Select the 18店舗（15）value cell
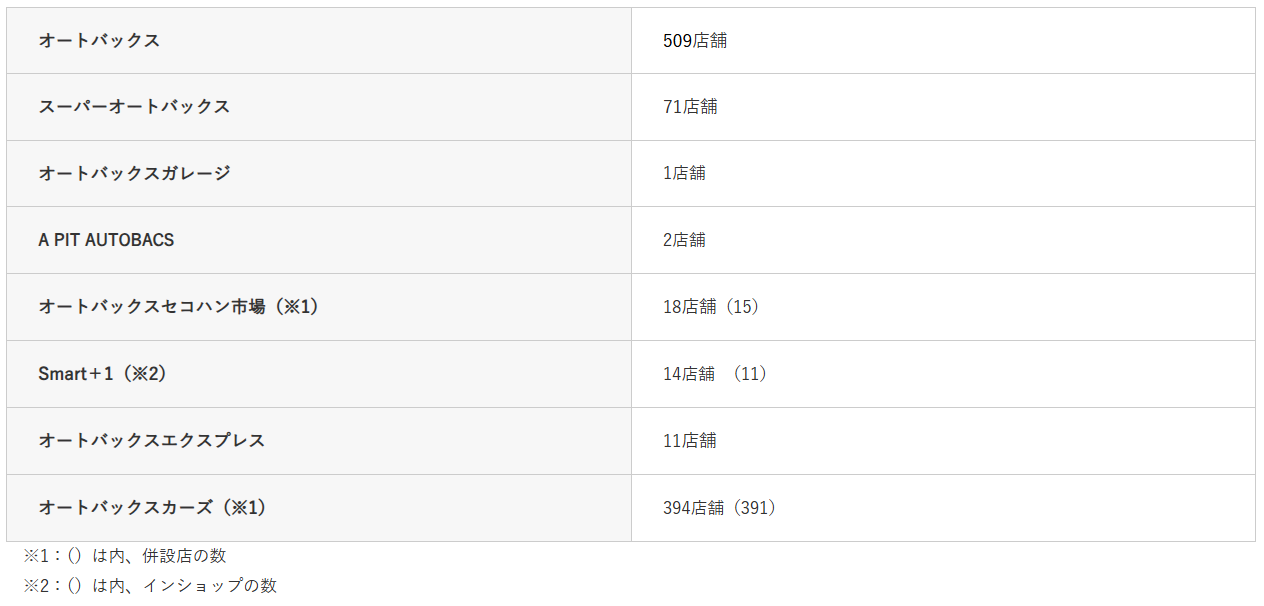This screenshot has width=1264, height=606. (711, 307)
